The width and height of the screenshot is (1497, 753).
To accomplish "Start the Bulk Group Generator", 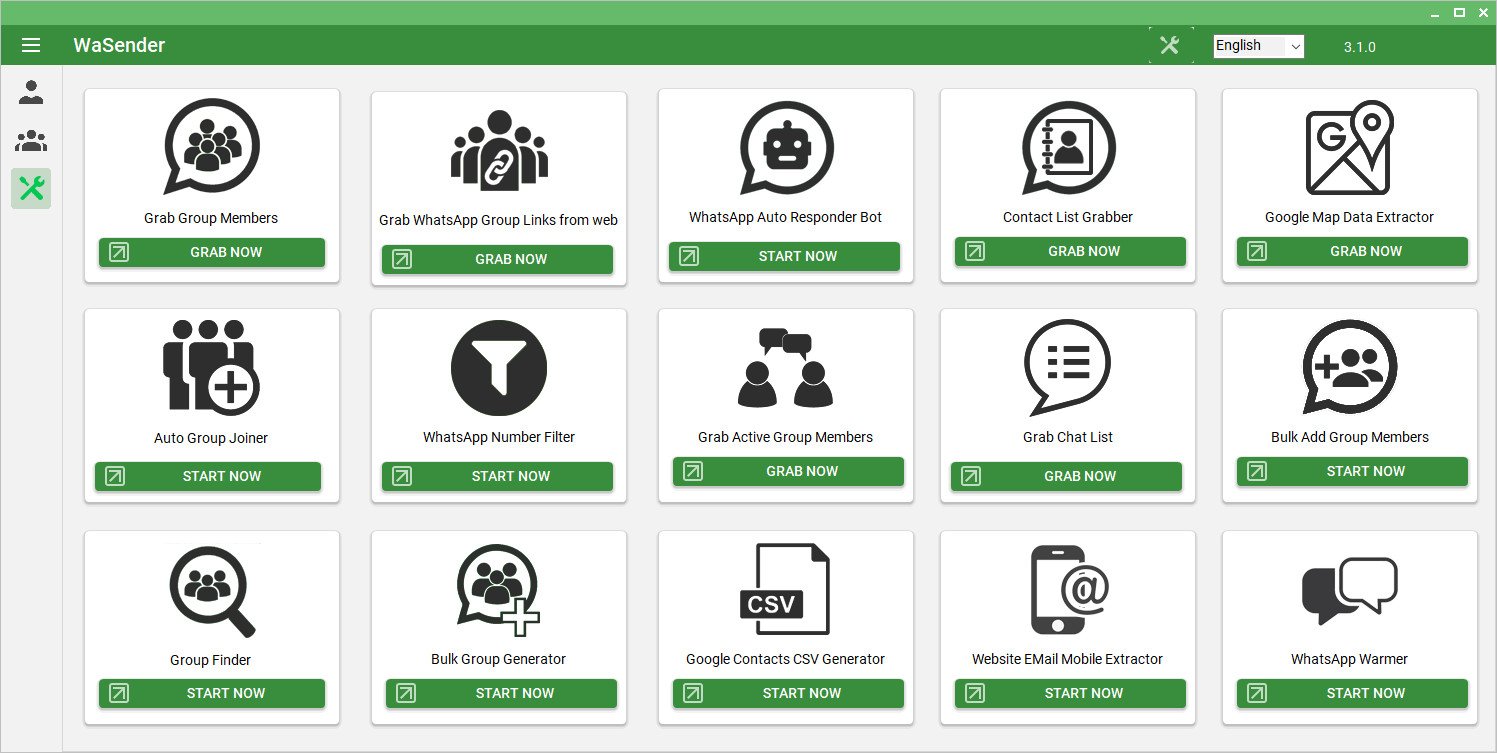I will (501, 693).
